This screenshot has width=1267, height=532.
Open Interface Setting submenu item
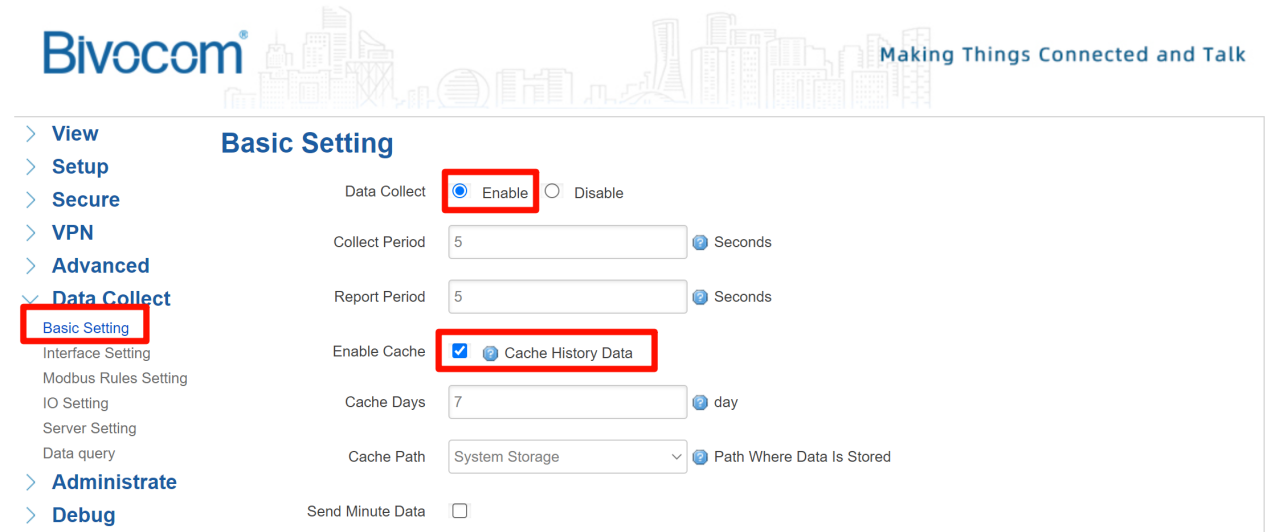tap(97, 353)
